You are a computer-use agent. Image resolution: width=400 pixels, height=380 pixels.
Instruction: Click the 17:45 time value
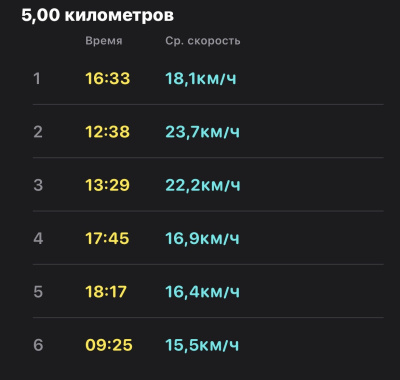tap(107, 238)
